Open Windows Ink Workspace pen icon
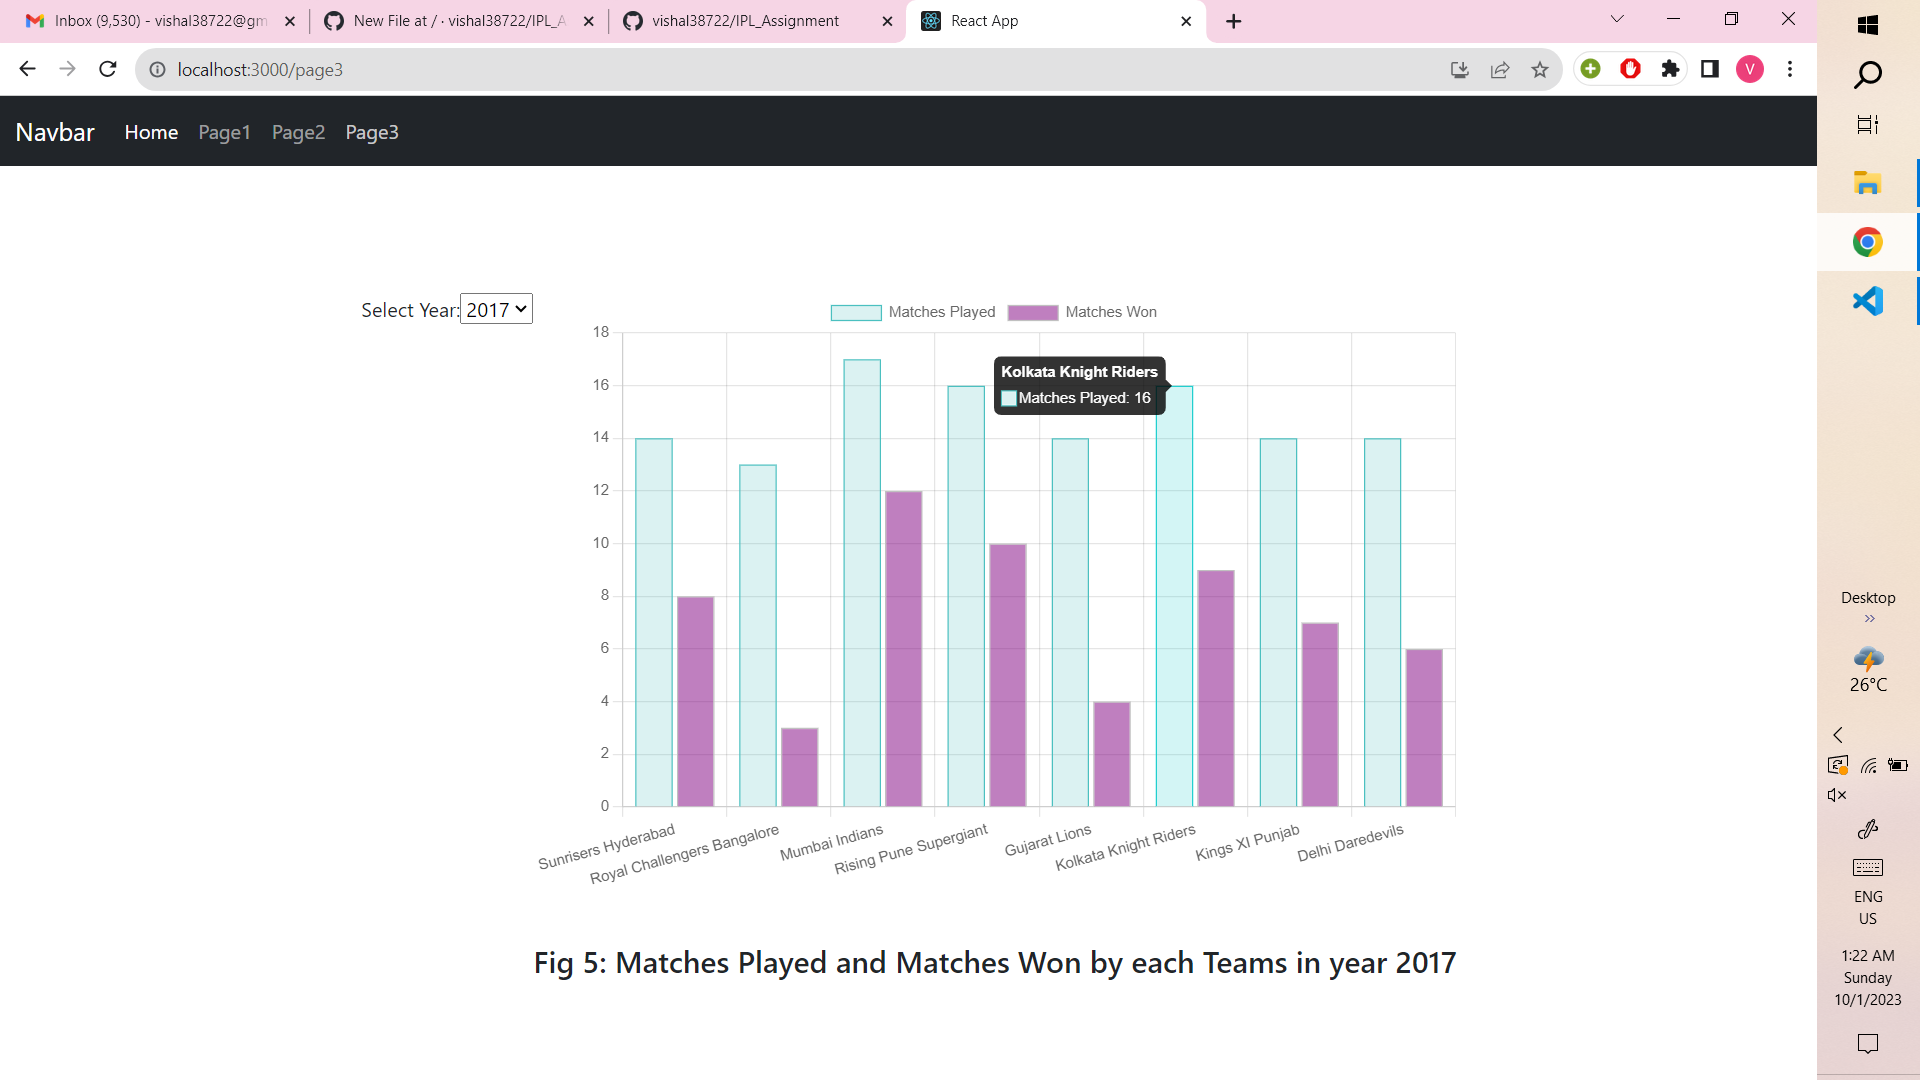The width and height of the screenshot is (1920, 1080). pos(1868,829)
